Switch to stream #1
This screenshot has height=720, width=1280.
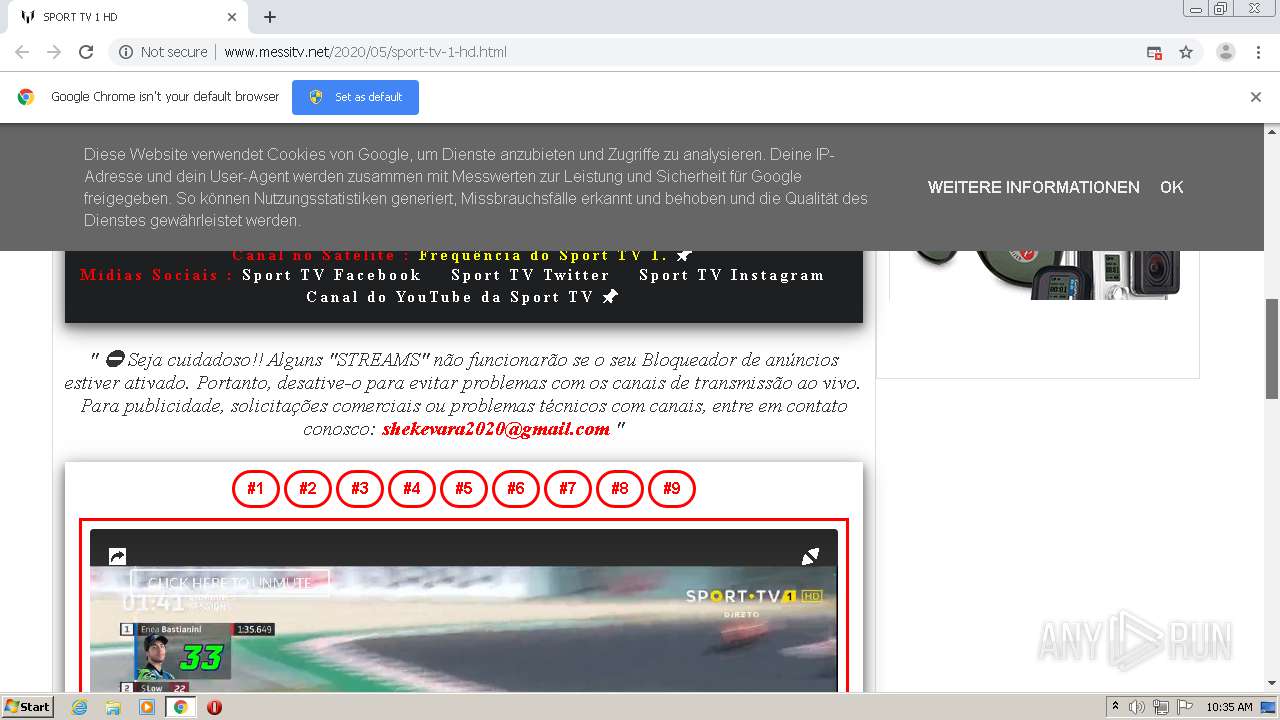point(256,489)
